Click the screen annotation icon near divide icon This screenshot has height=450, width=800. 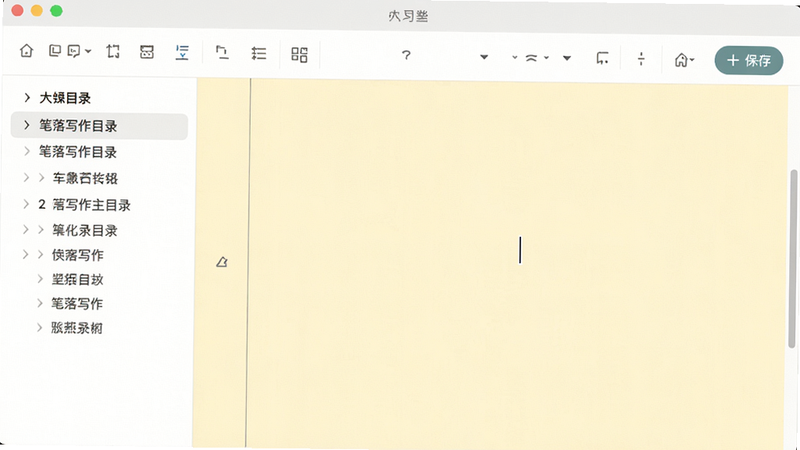(603, 58)
